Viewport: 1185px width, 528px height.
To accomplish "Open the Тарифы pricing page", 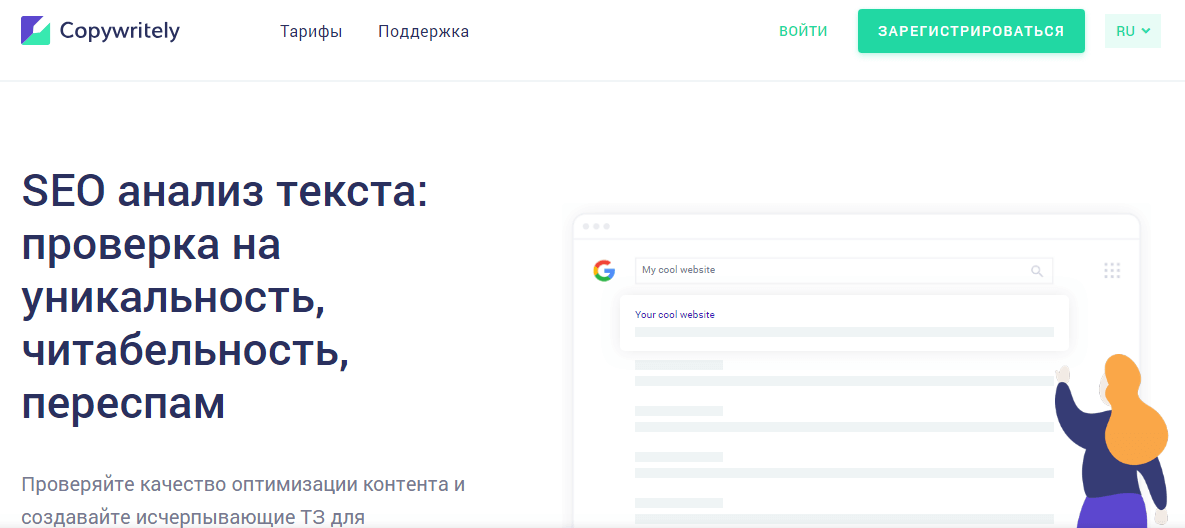I will point(311,31).
